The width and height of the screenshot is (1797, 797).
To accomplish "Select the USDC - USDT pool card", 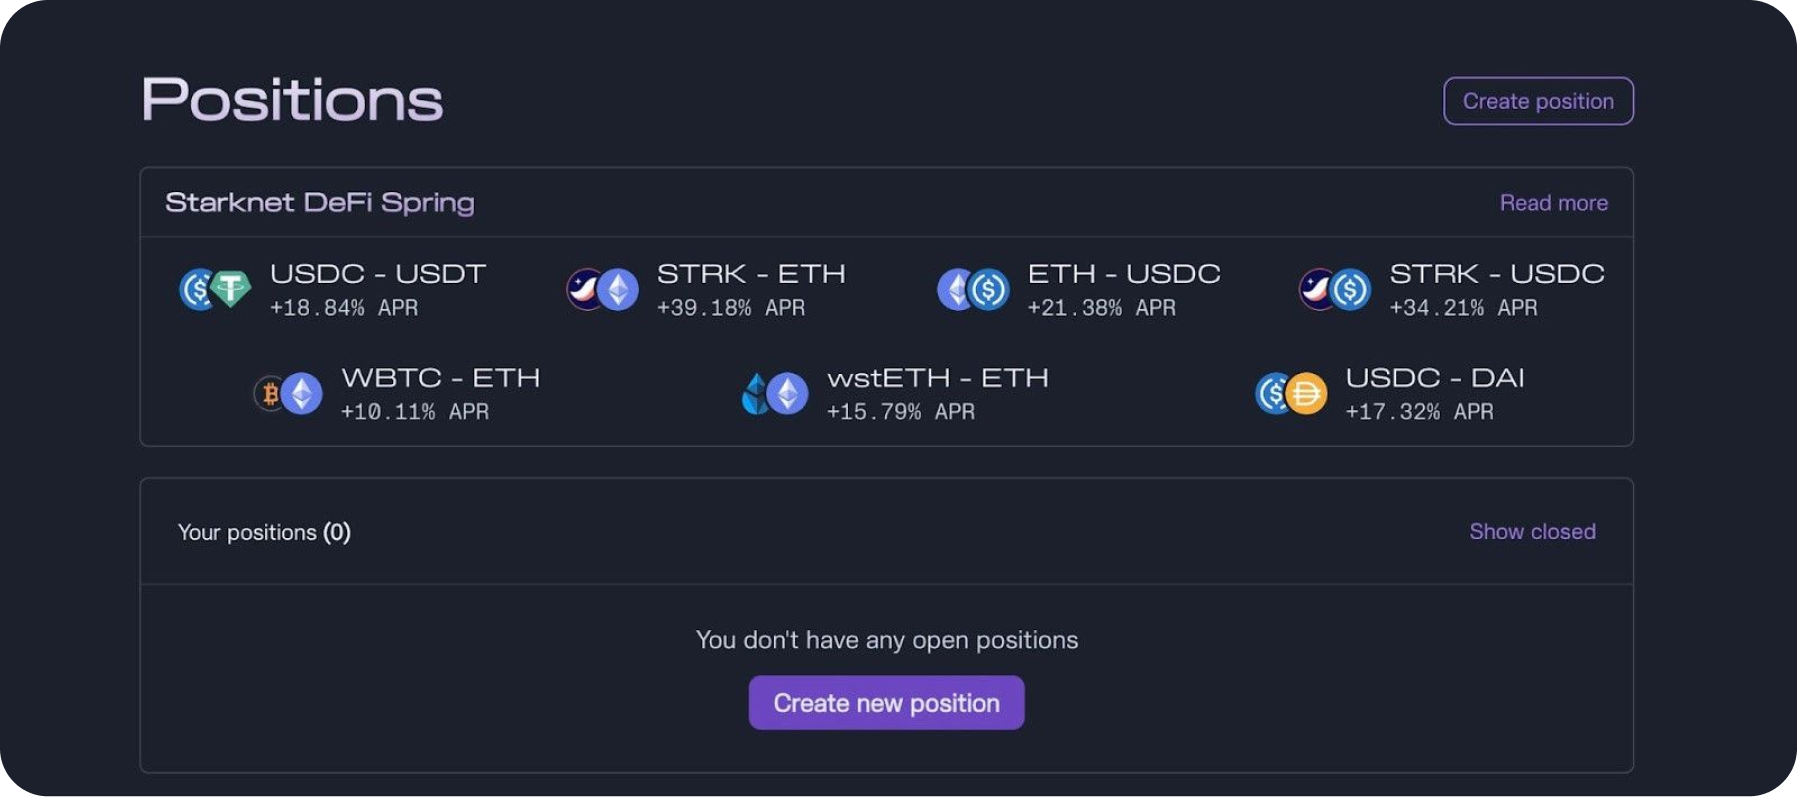I will point(330,290).
